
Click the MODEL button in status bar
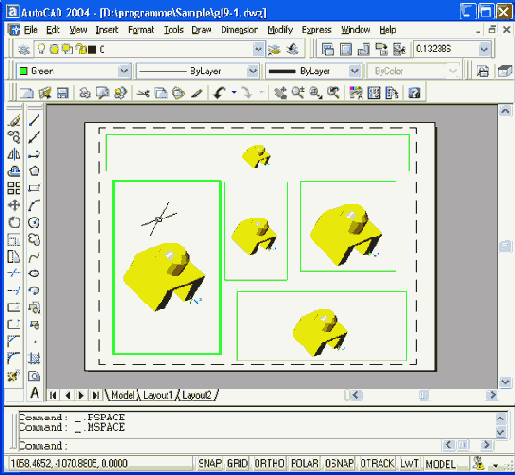441,463
